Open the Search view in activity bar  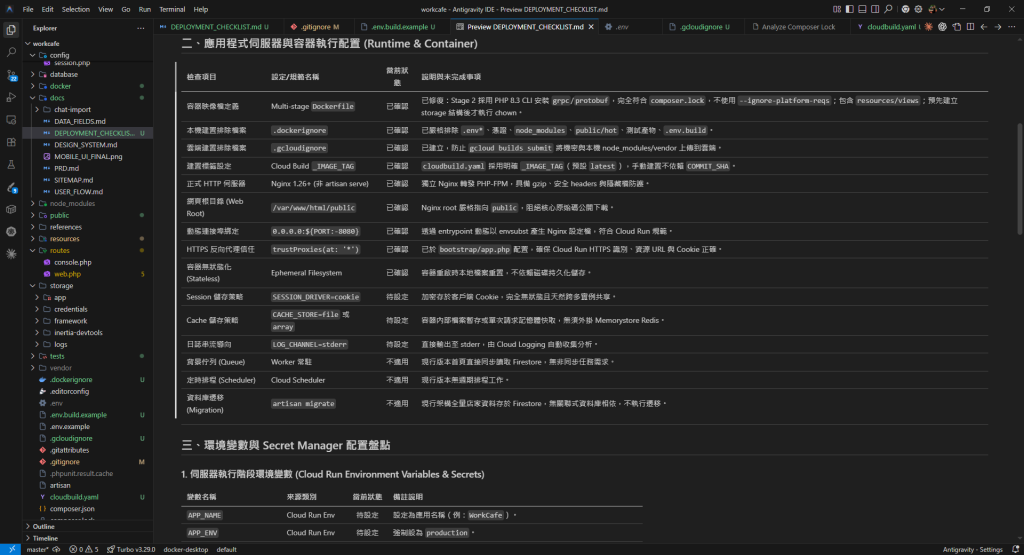click(11, 52)
